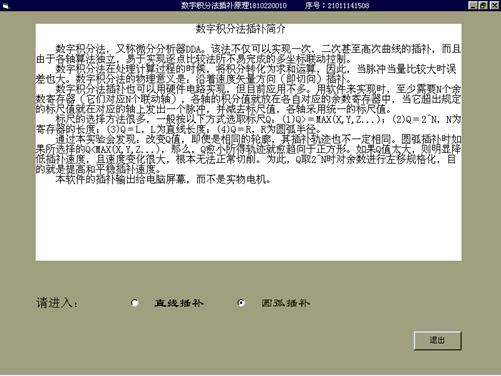This screenshot has width=501, height=376.
Task: Click the window title 数字积分法插补原理1810220010
Action: [x=234, y=5]
